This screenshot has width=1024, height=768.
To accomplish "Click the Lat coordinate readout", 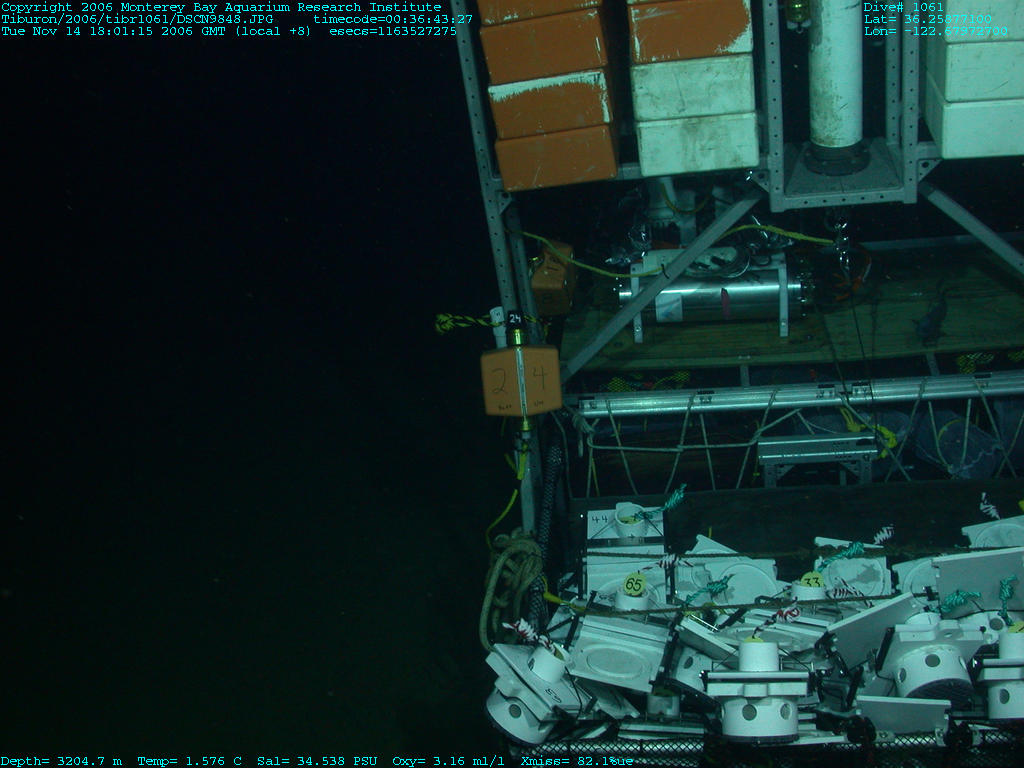I will (x=927, y=19).
